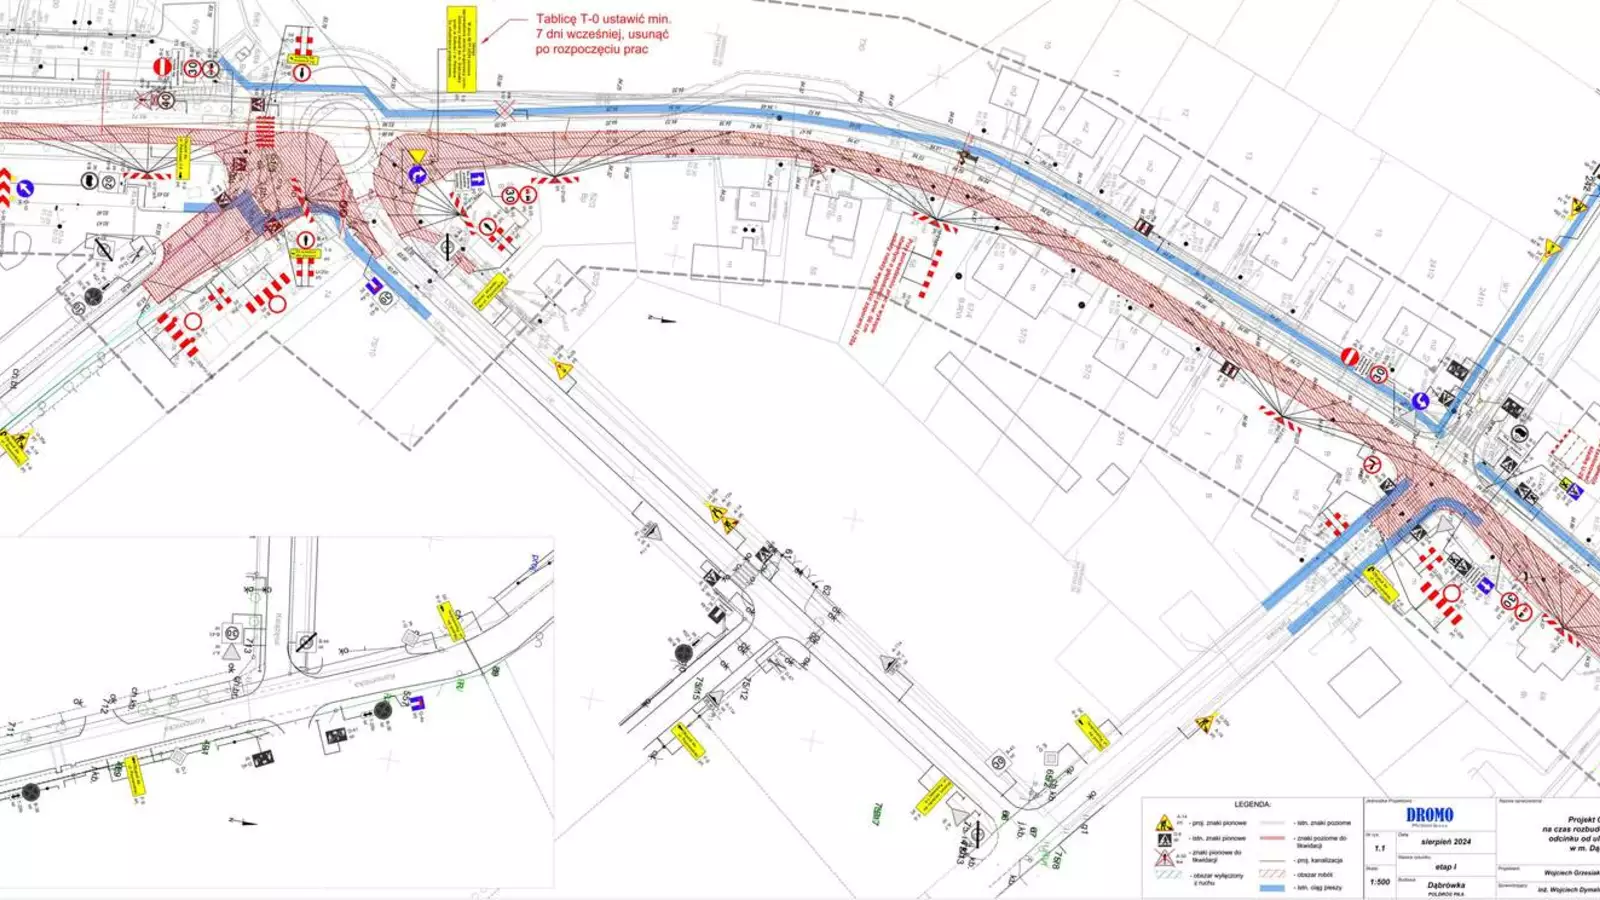Click the 'Dąbrówka' project location text
The image size is (1600, 900).
(x=1446, y=885)
